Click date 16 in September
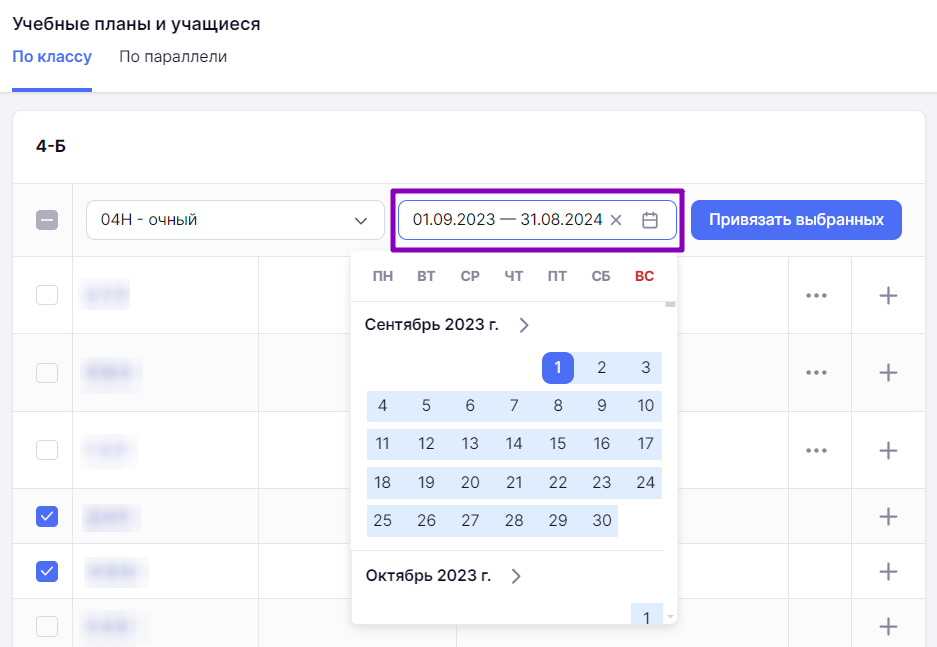Image resolution: width=937 pixels, height=647 pixels. point(602,444)
